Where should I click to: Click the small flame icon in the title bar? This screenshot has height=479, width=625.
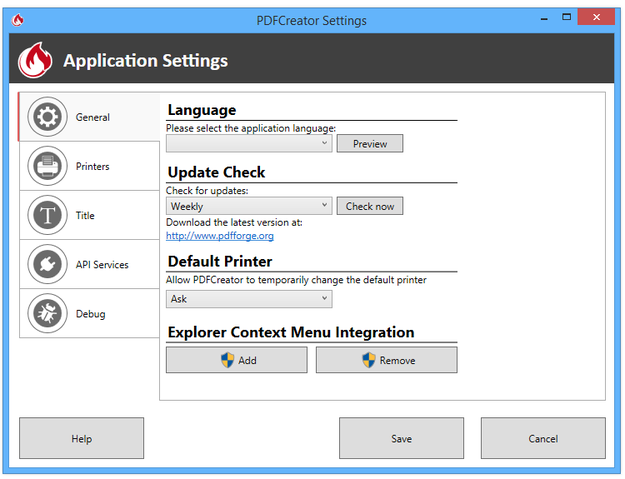(18, 20)
